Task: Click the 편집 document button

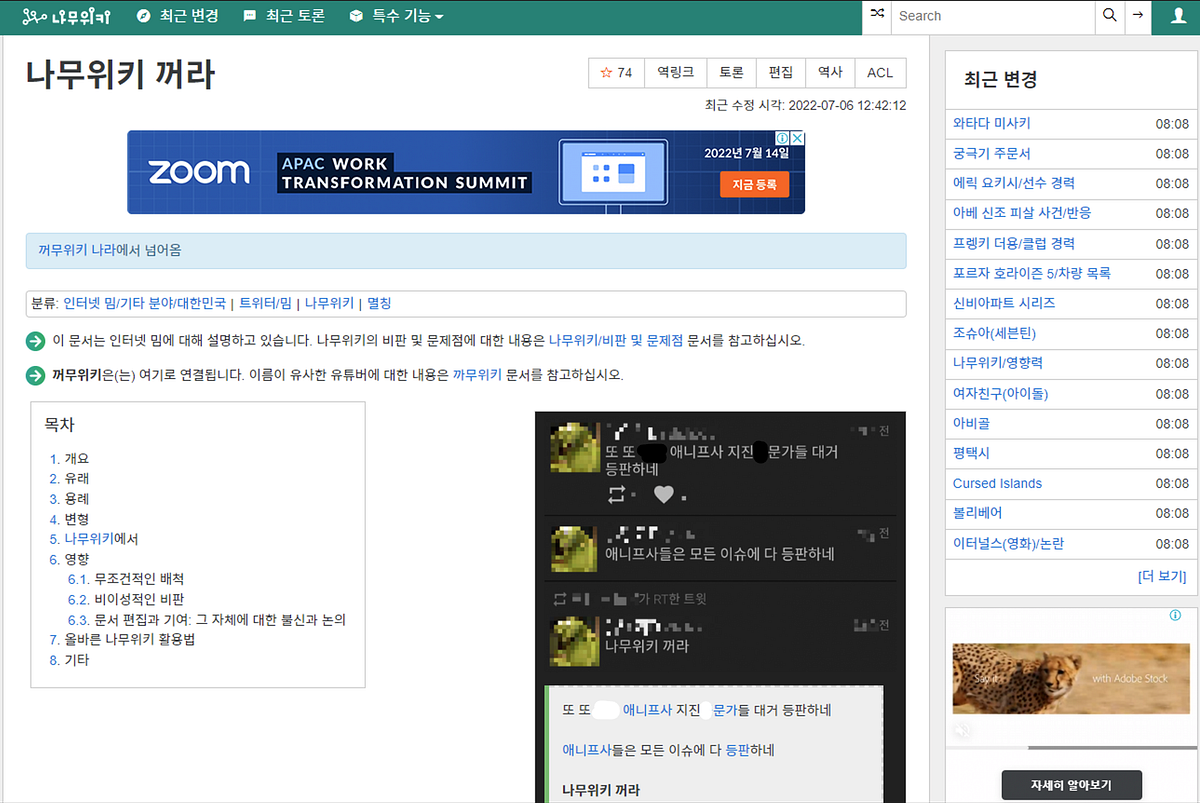Action: [780, 73]
